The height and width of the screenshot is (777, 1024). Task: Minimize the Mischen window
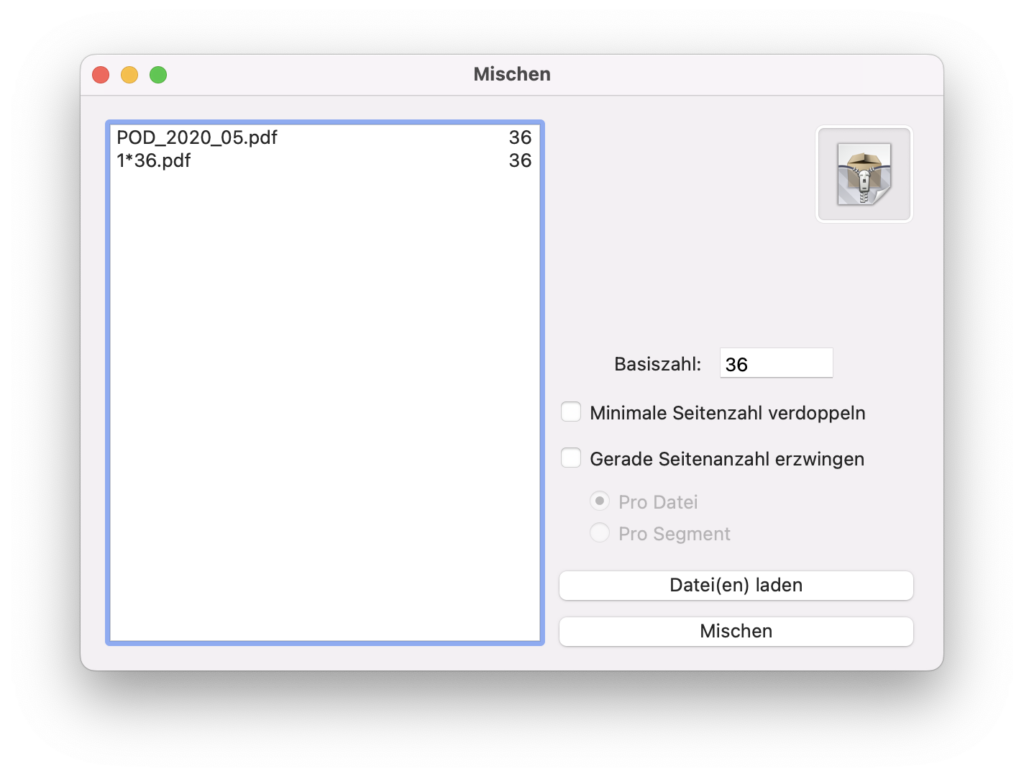coord(129,75)
